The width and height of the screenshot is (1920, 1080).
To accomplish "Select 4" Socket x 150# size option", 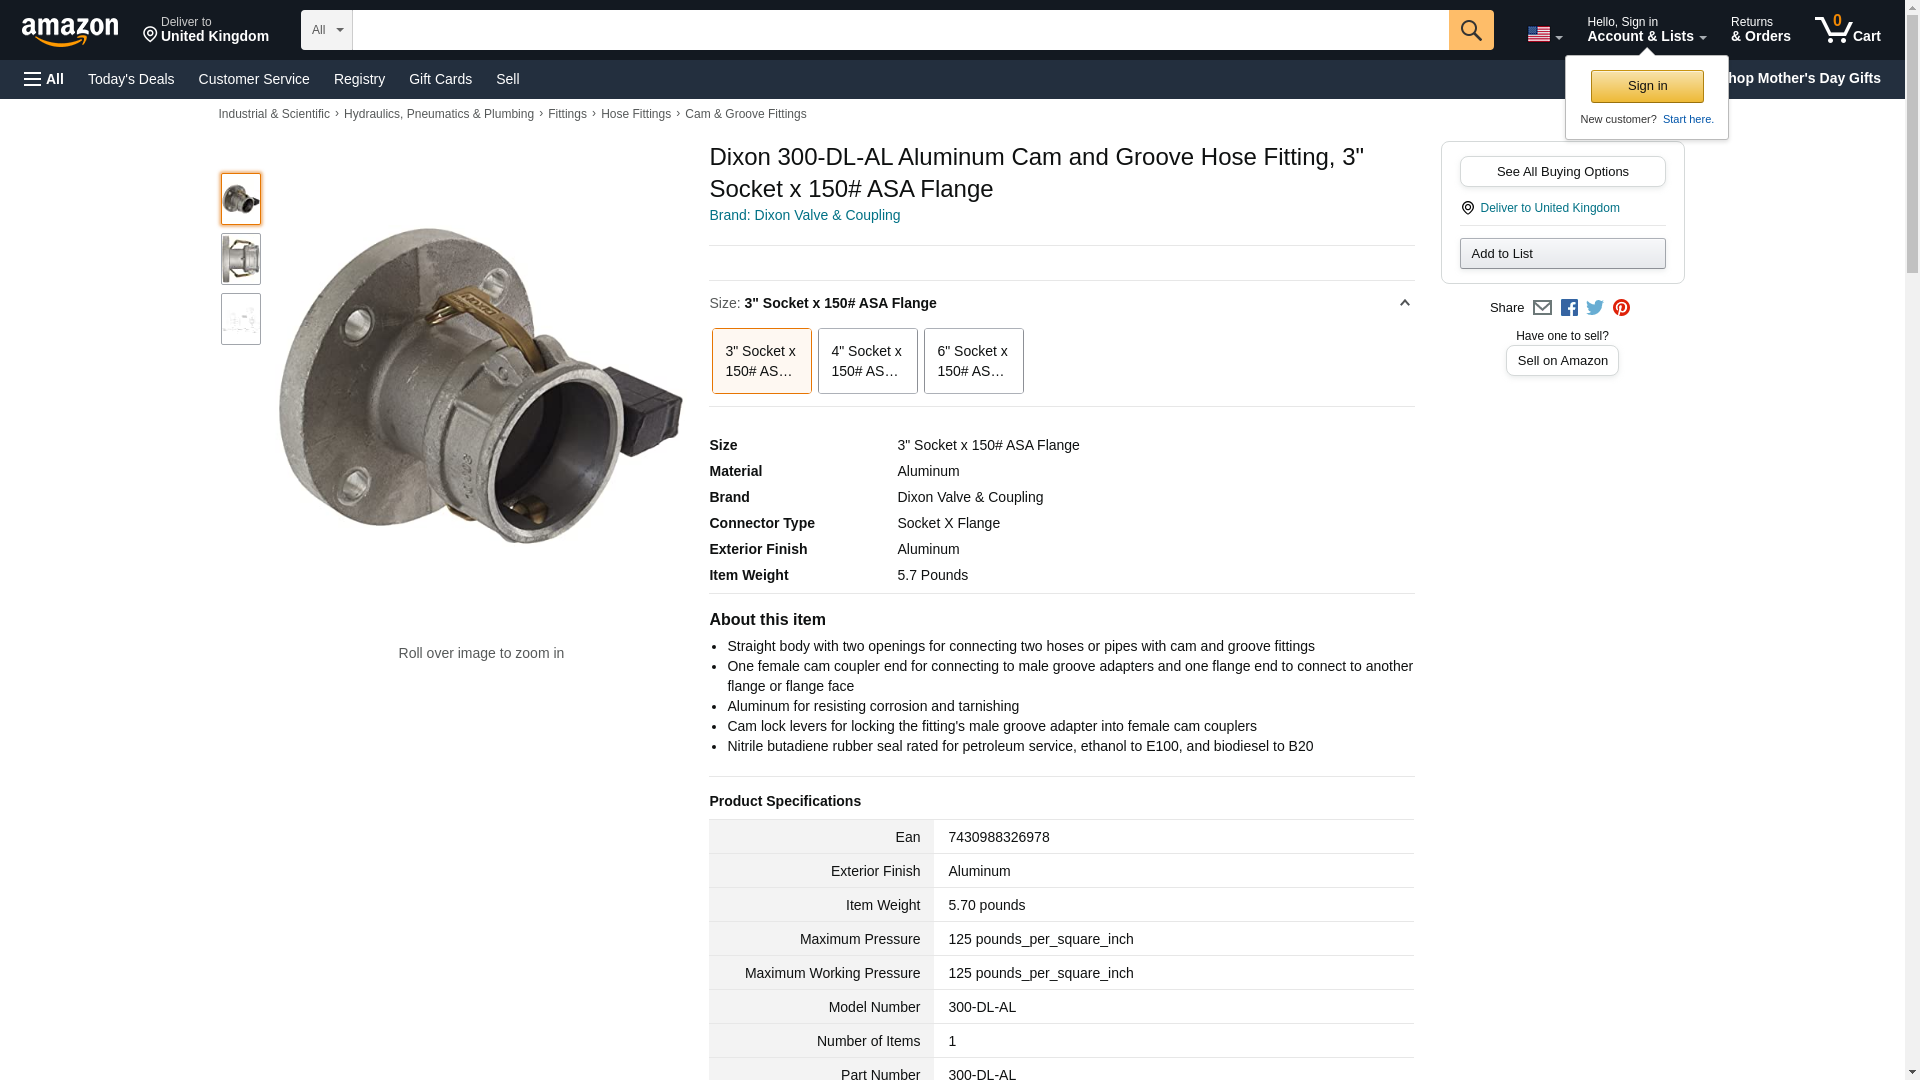I will 867,361.
